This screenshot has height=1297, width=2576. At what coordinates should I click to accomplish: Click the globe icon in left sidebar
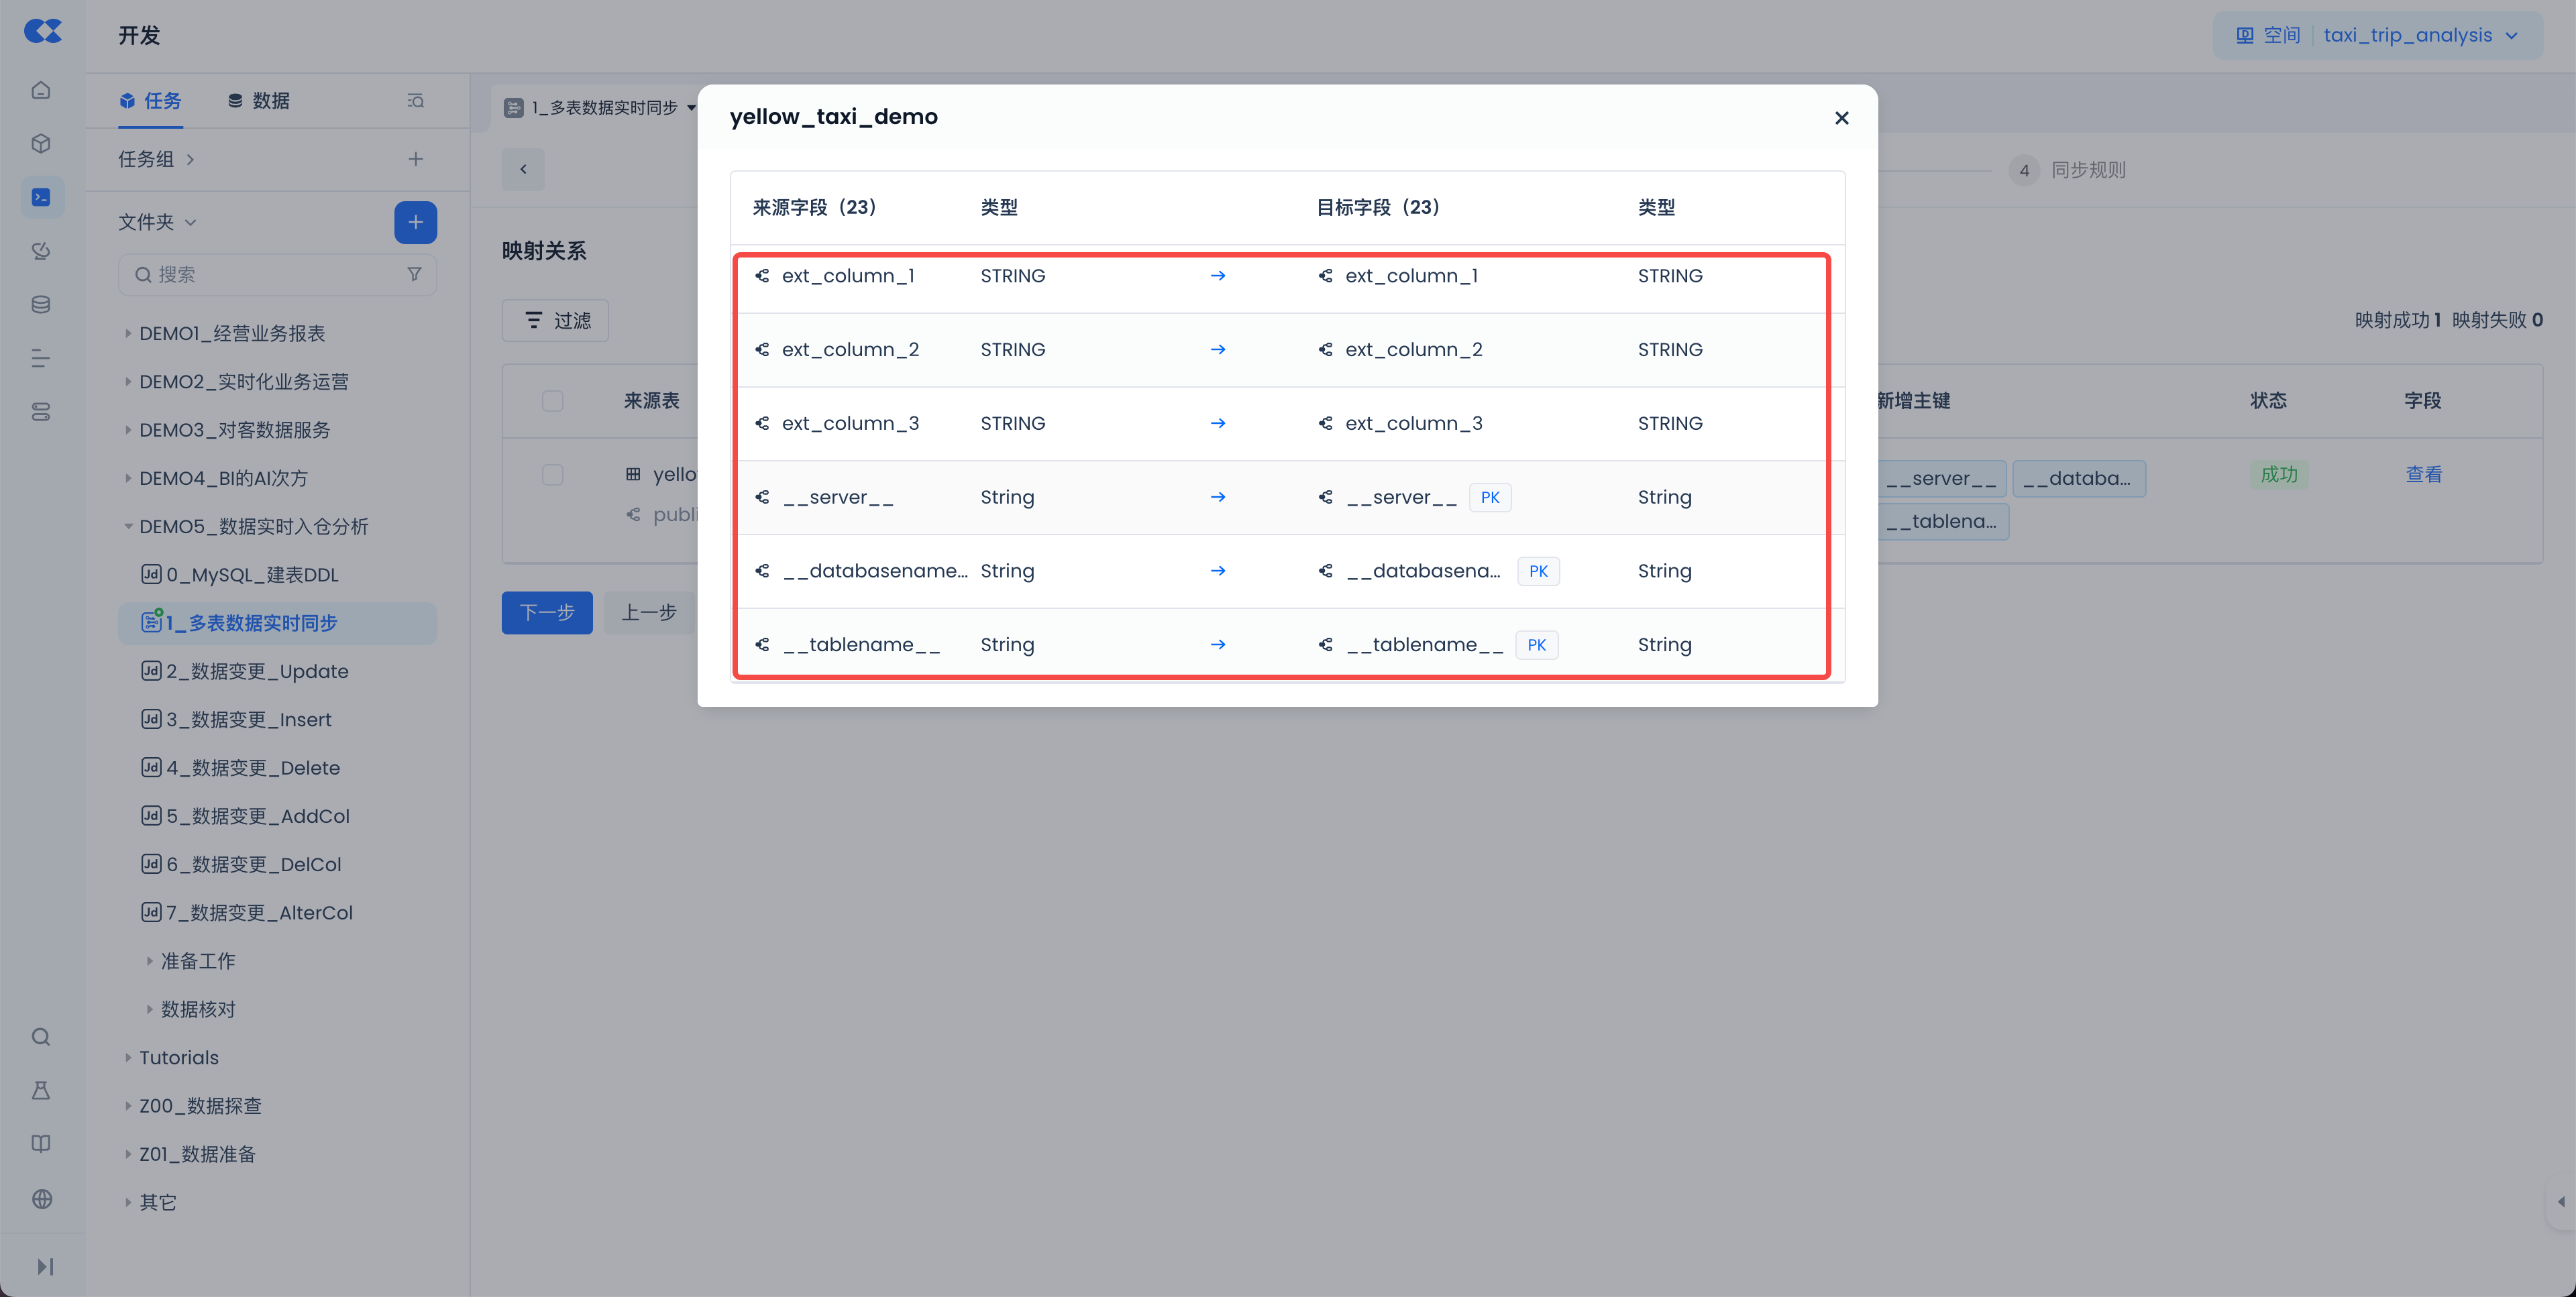coord(41,1198)
